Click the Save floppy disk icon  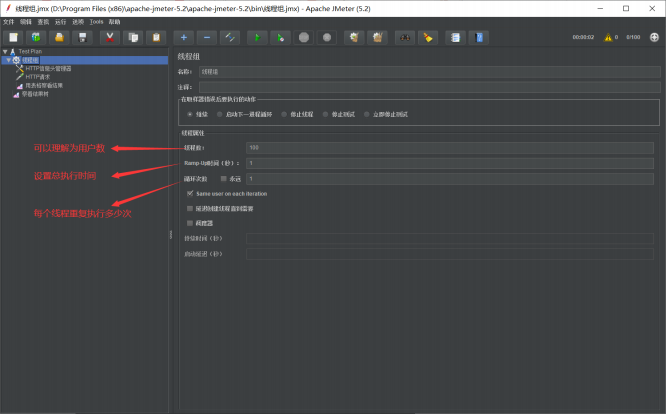tap(83, 37)
